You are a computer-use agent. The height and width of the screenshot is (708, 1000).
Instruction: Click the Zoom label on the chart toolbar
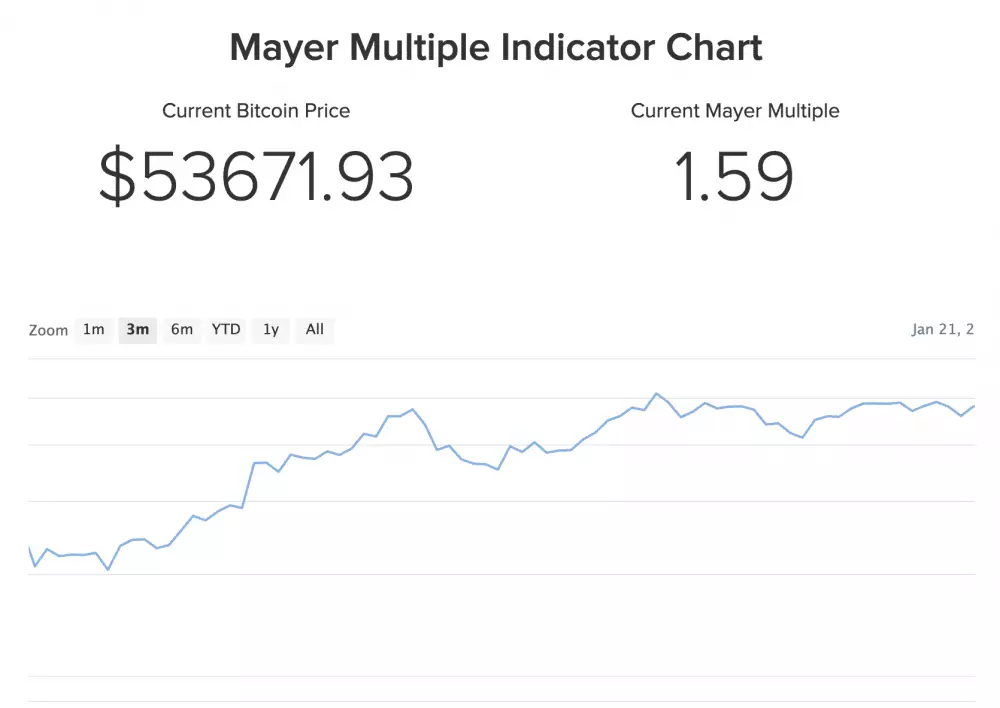[49, 330]
